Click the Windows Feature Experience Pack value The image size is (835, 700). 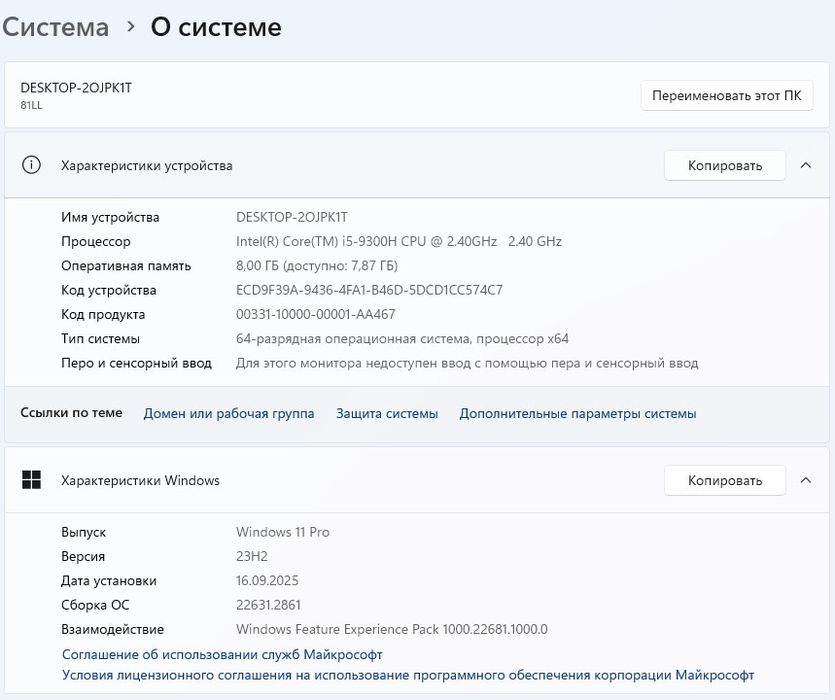tap(392, 630)
